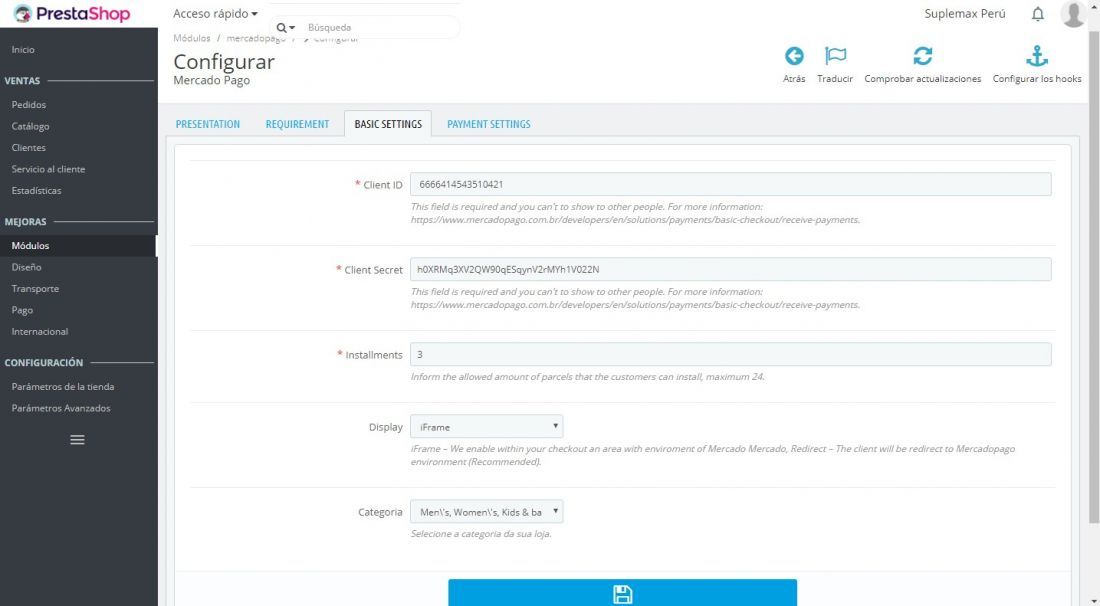Click Comprobar actualizaciones refresh icon
The height and width of the screenshot is (606, 1100).
(x=923, y=56)
